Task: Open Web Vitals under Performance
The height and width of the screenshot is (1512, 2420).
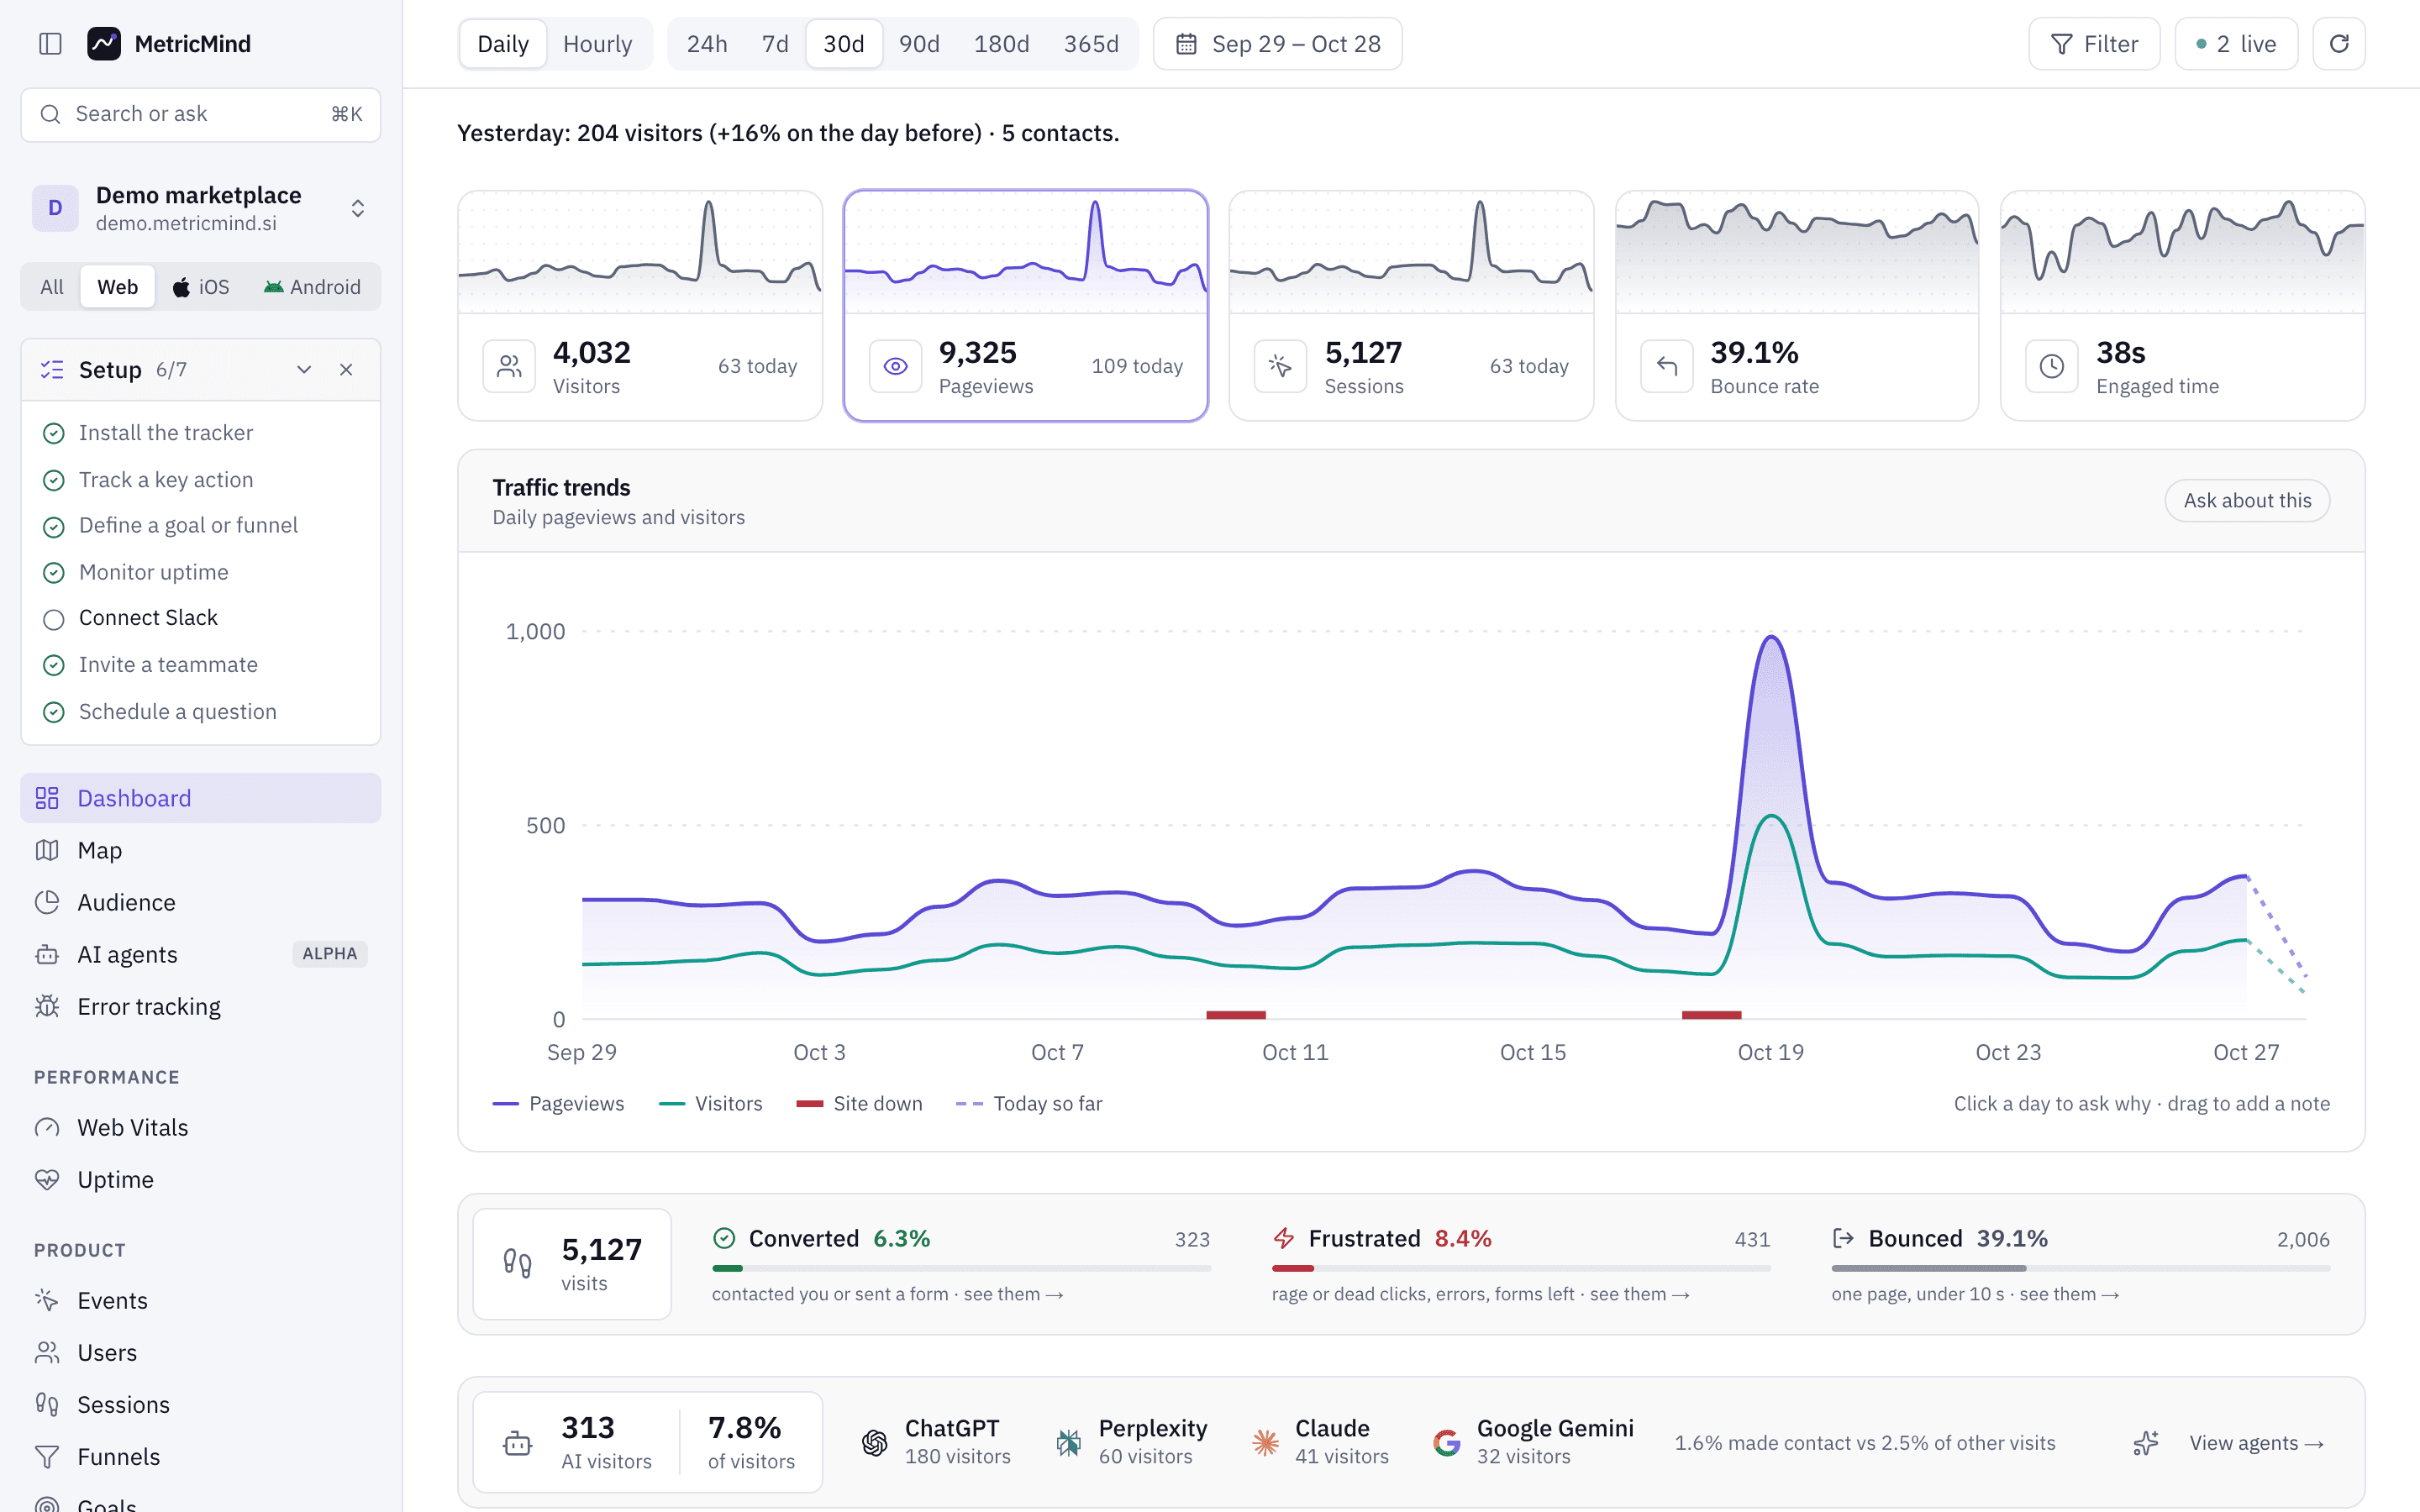Action: point(200,1127)
